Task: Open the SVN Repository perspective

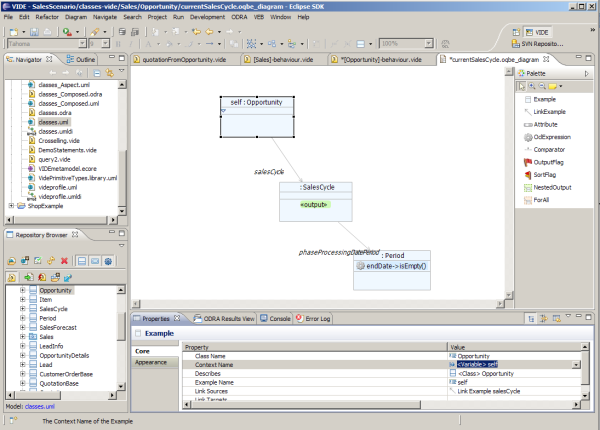Action: 538,44
